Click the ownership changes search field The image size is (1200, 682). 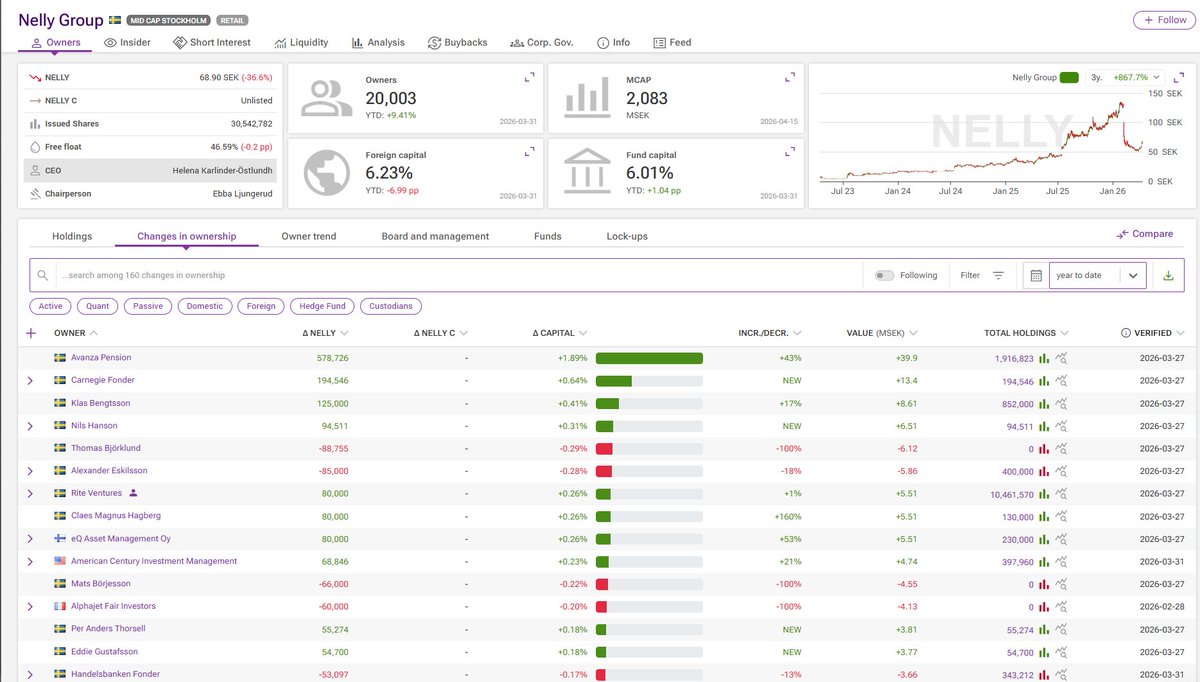click(x=458, y=275)
